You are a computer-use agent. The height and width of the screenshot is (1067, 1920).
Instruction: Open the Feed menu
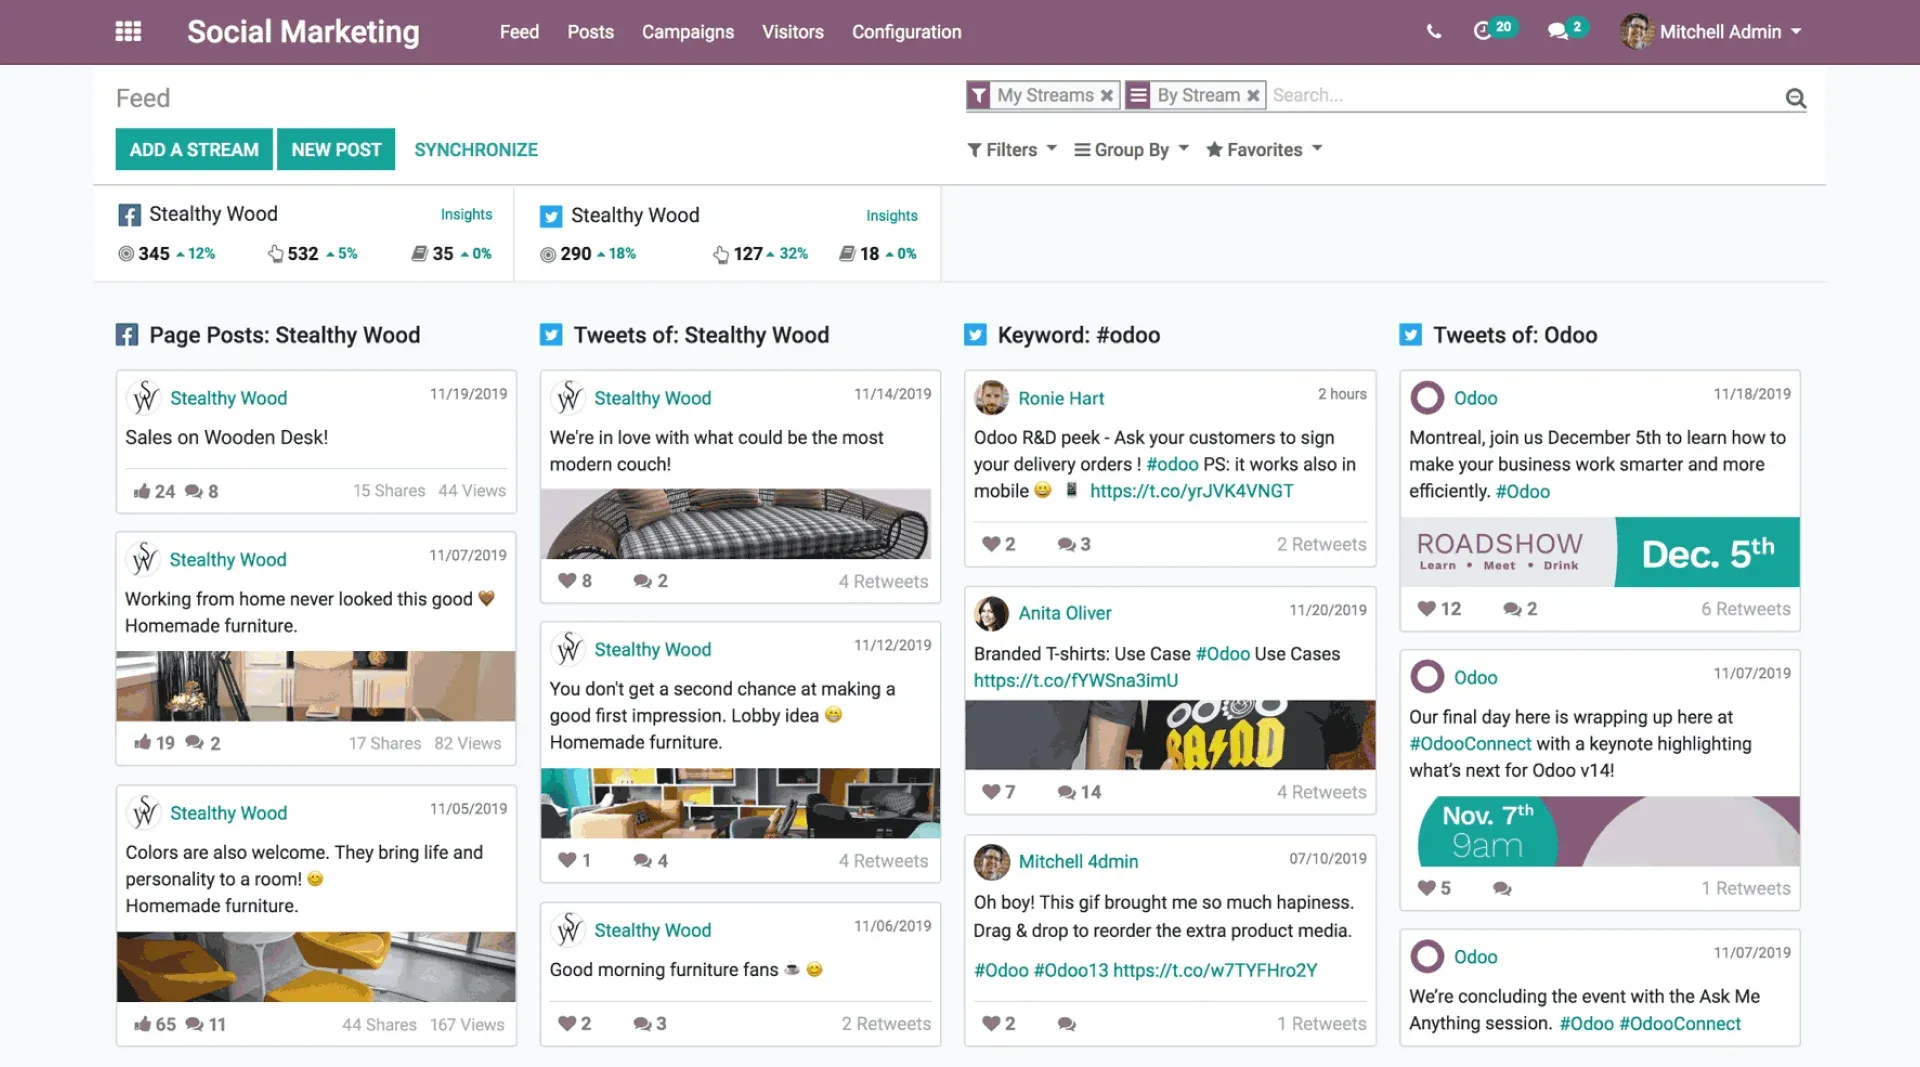coord(519,32)
